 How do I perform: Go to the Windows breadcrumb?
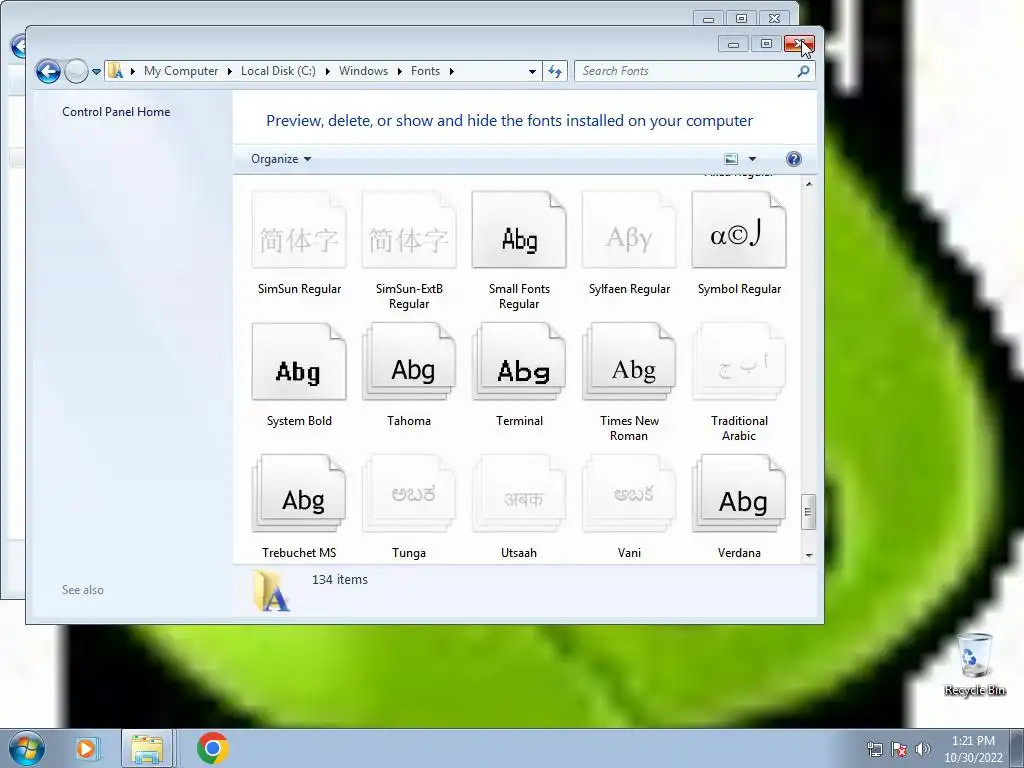pyautogui.click(x=363, y=71)
